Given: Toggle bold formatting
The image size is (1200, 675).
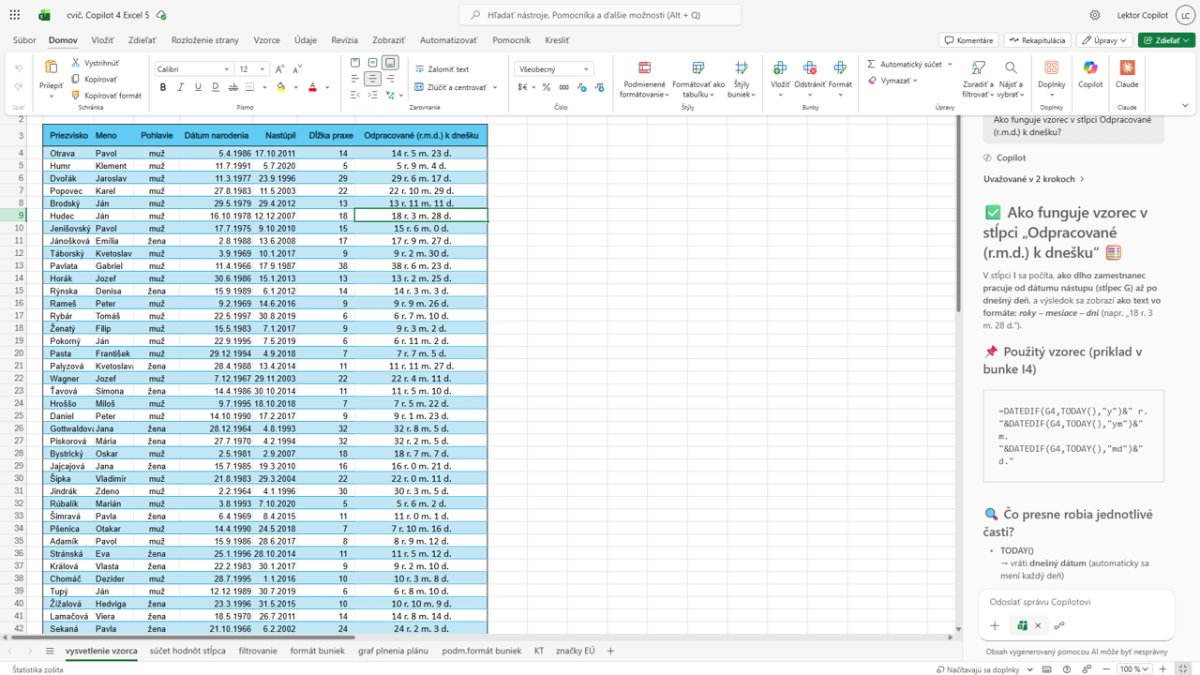Looking at the screenshot, I should point(163,87).
